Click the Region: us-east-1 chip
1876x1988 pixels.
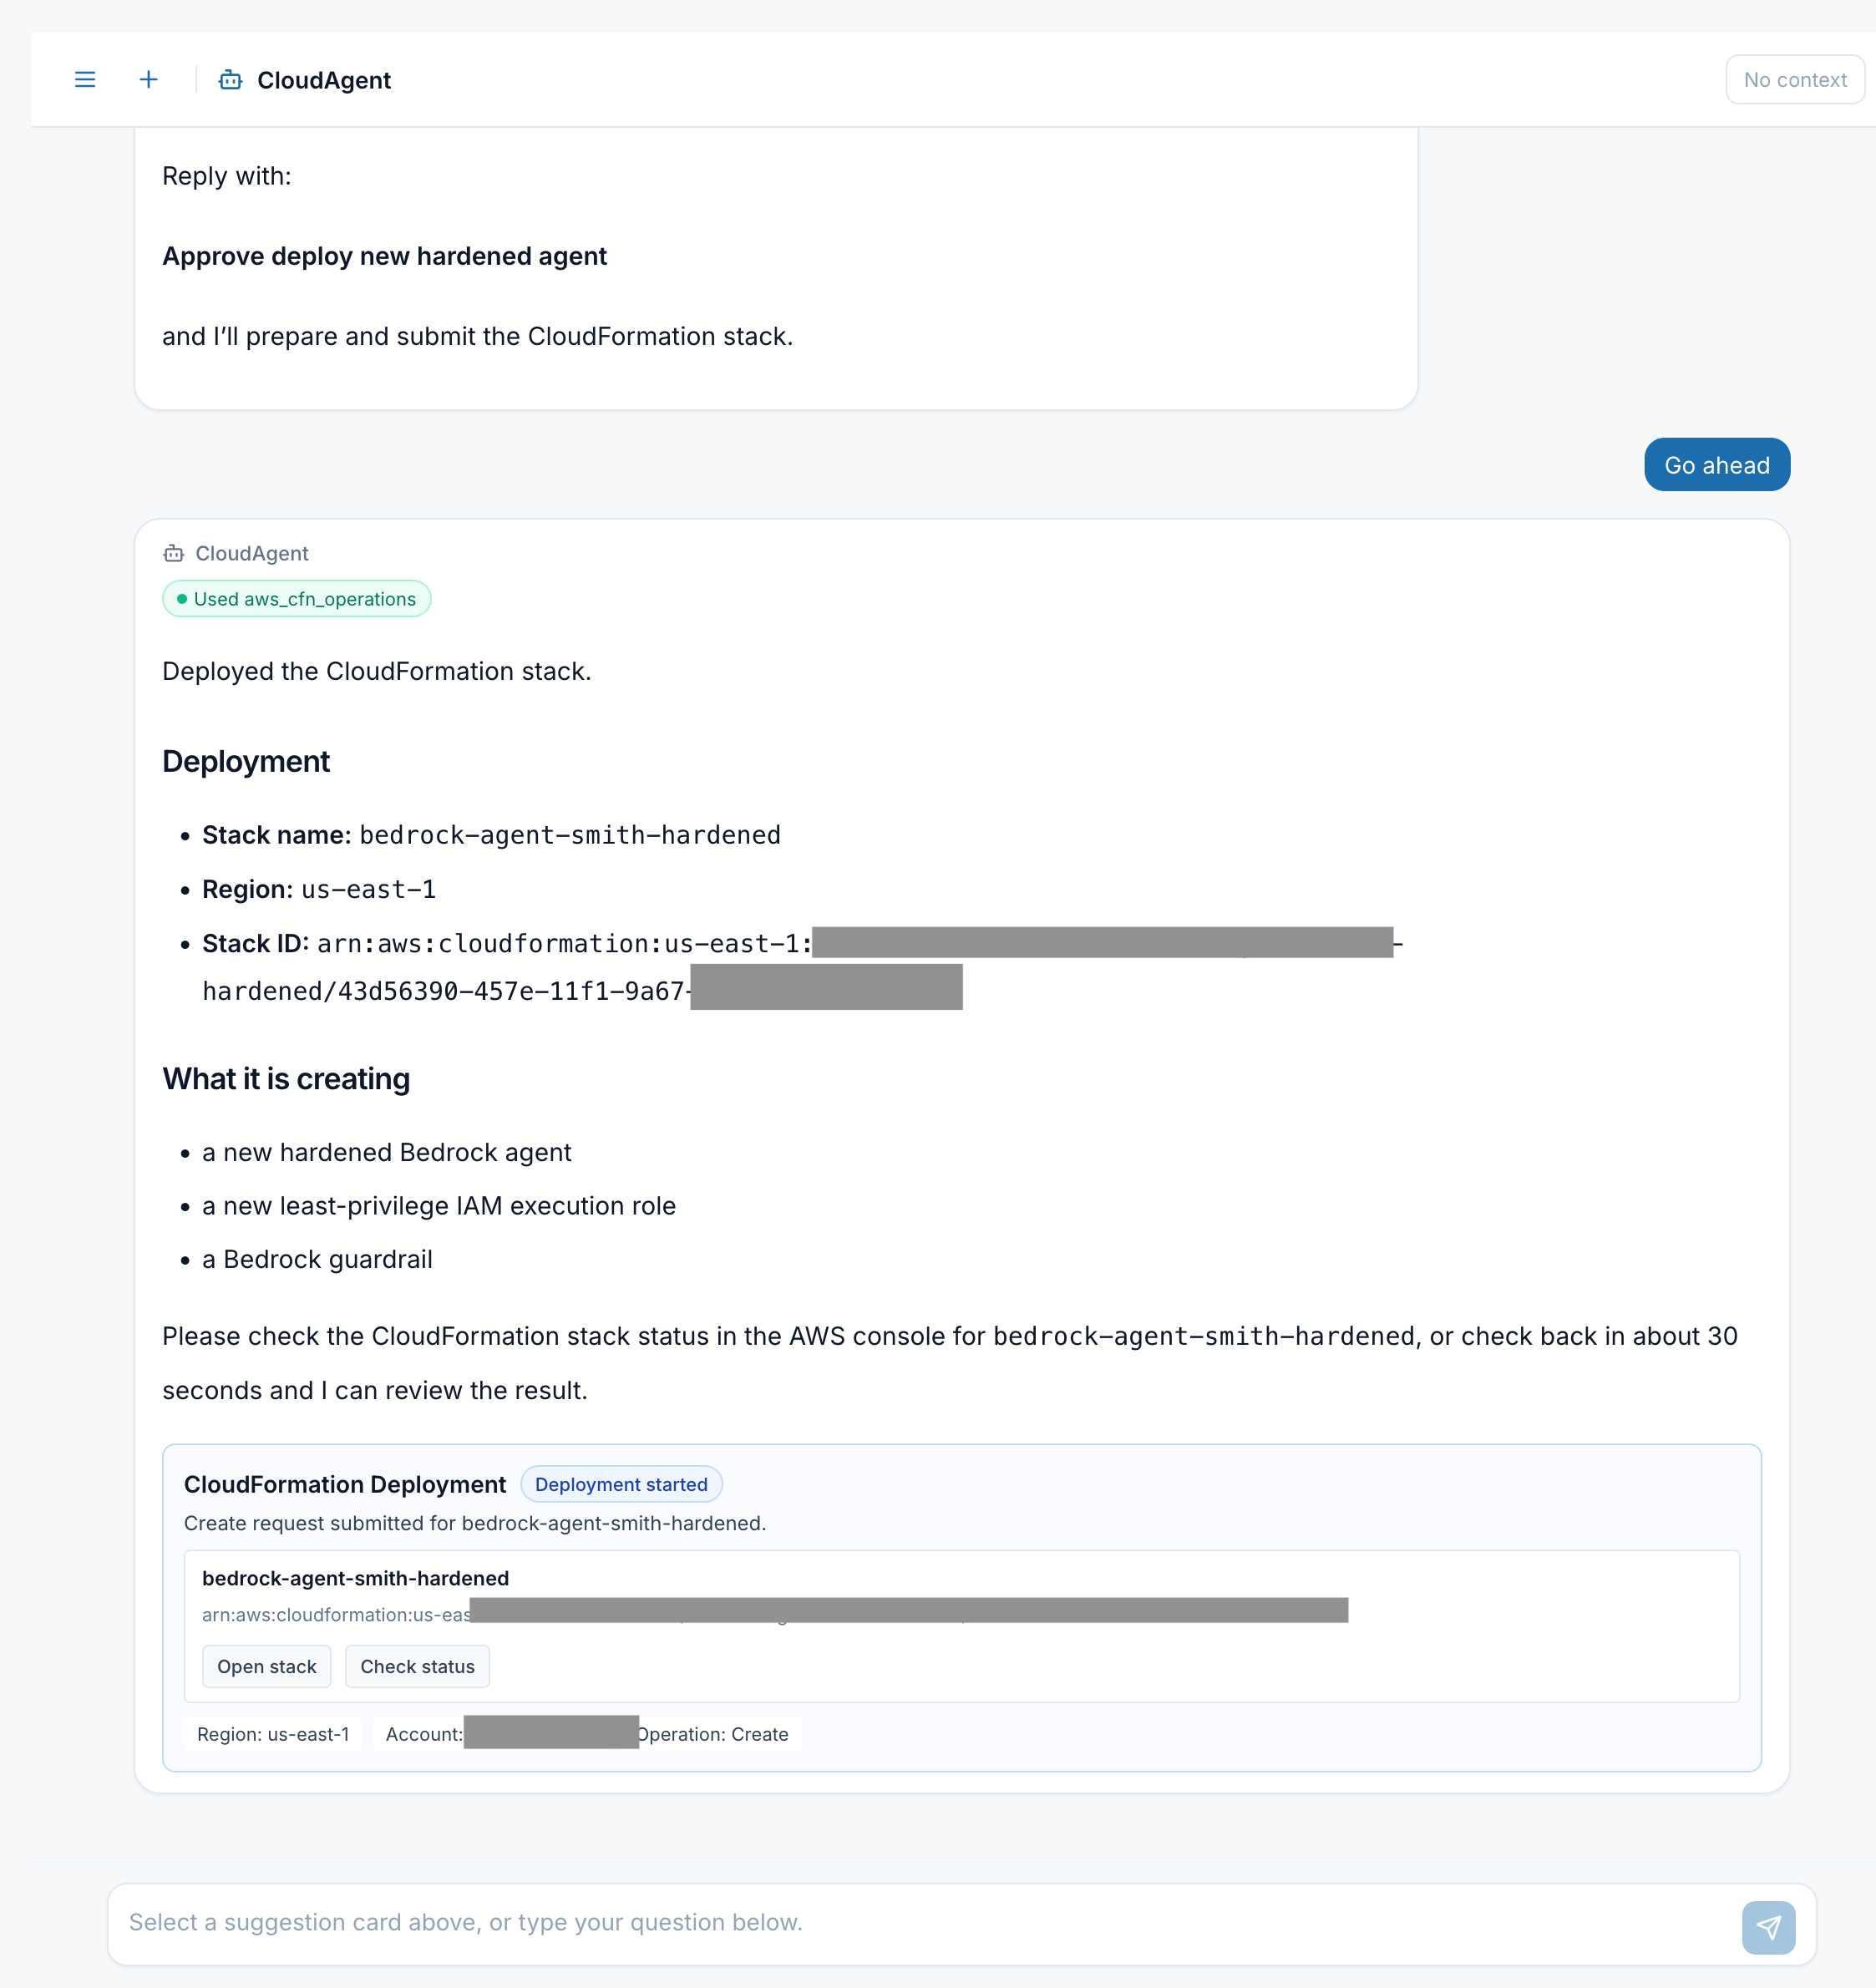point(273,1734)
